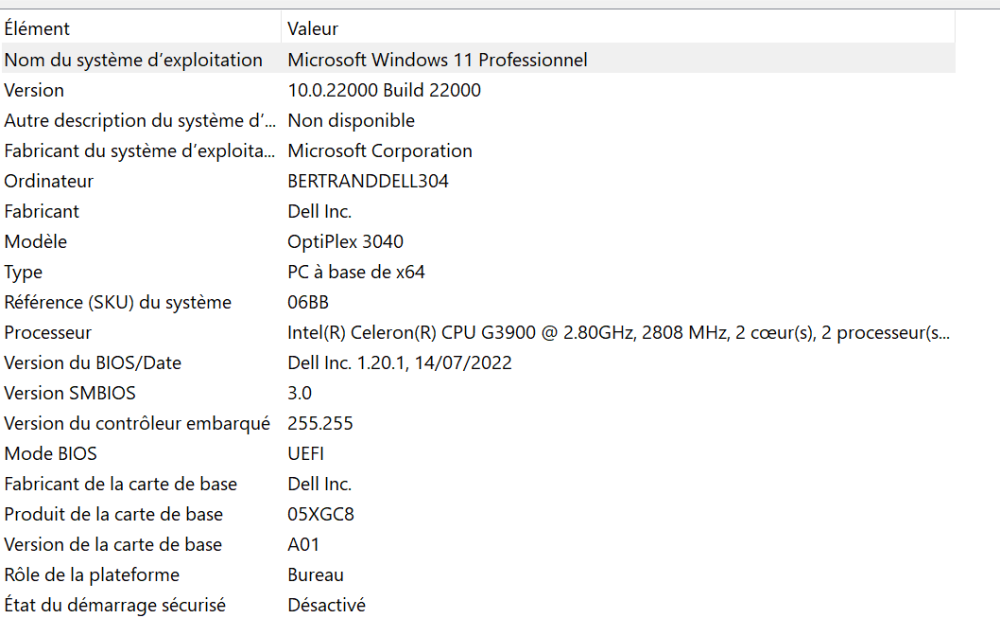The height and width of the screenshot is (618, 1000).
Task: Click the value 'Dell Inc. 1.20.1, 14/07/2022'
Action: click(399, 363)
